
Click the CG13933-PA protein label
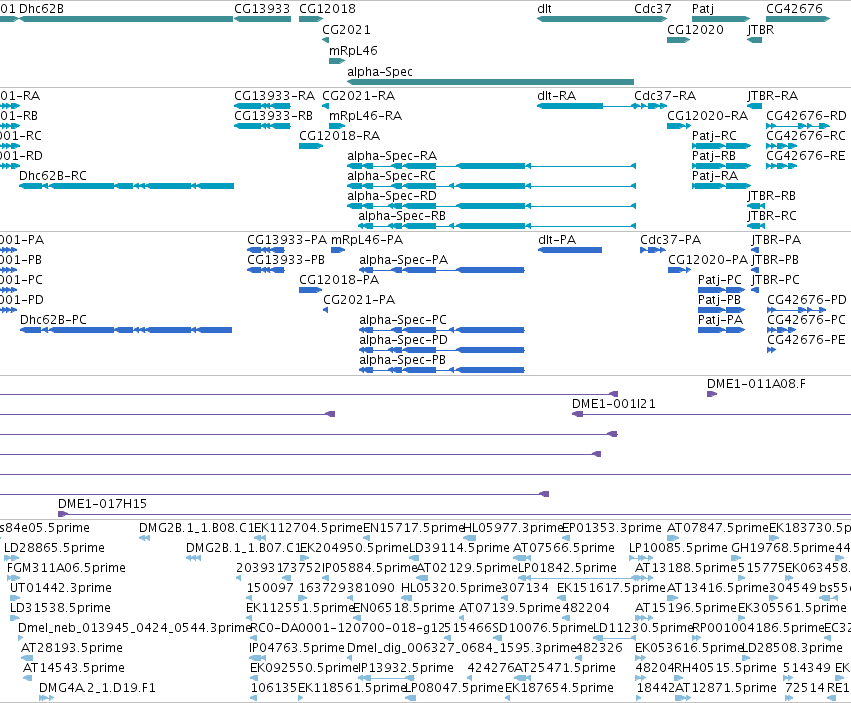(x=287, y=240)
